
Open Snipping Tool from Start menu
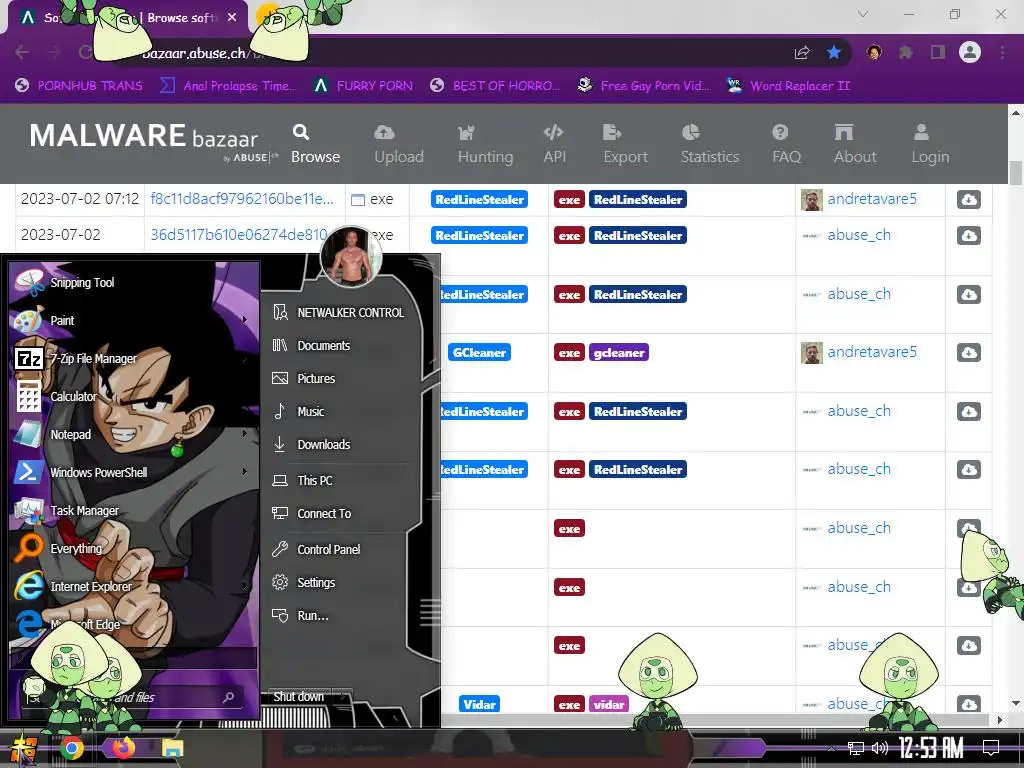click(132, 282)
